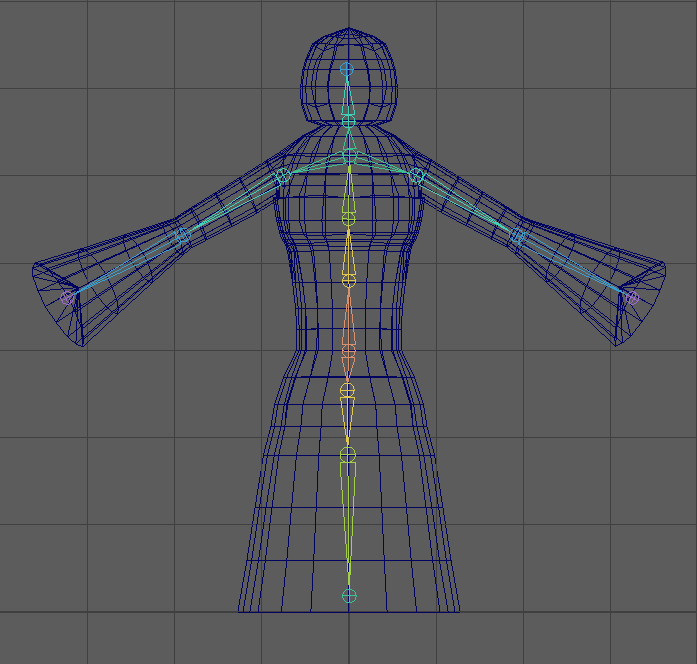697x664 pixels.
Task: Select the shoulder joint on the screen-right side
Action: coord(416,176)
